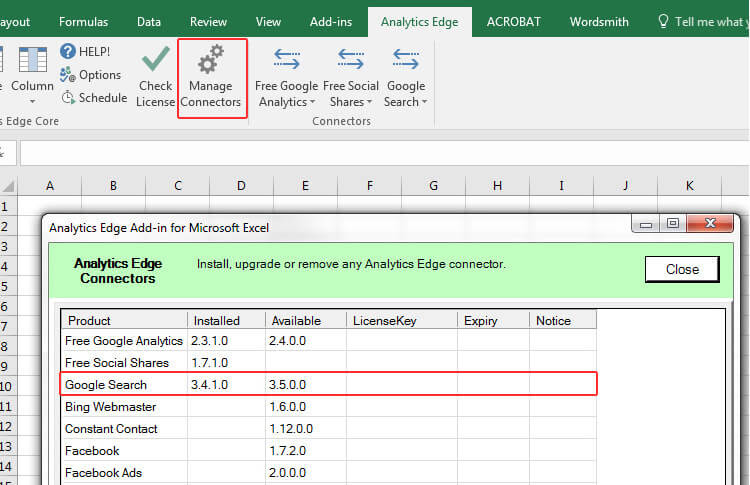Click the formula bar input field
This screenshot has width=750, height=485.
pyautogui.click(x=385, y=153)
